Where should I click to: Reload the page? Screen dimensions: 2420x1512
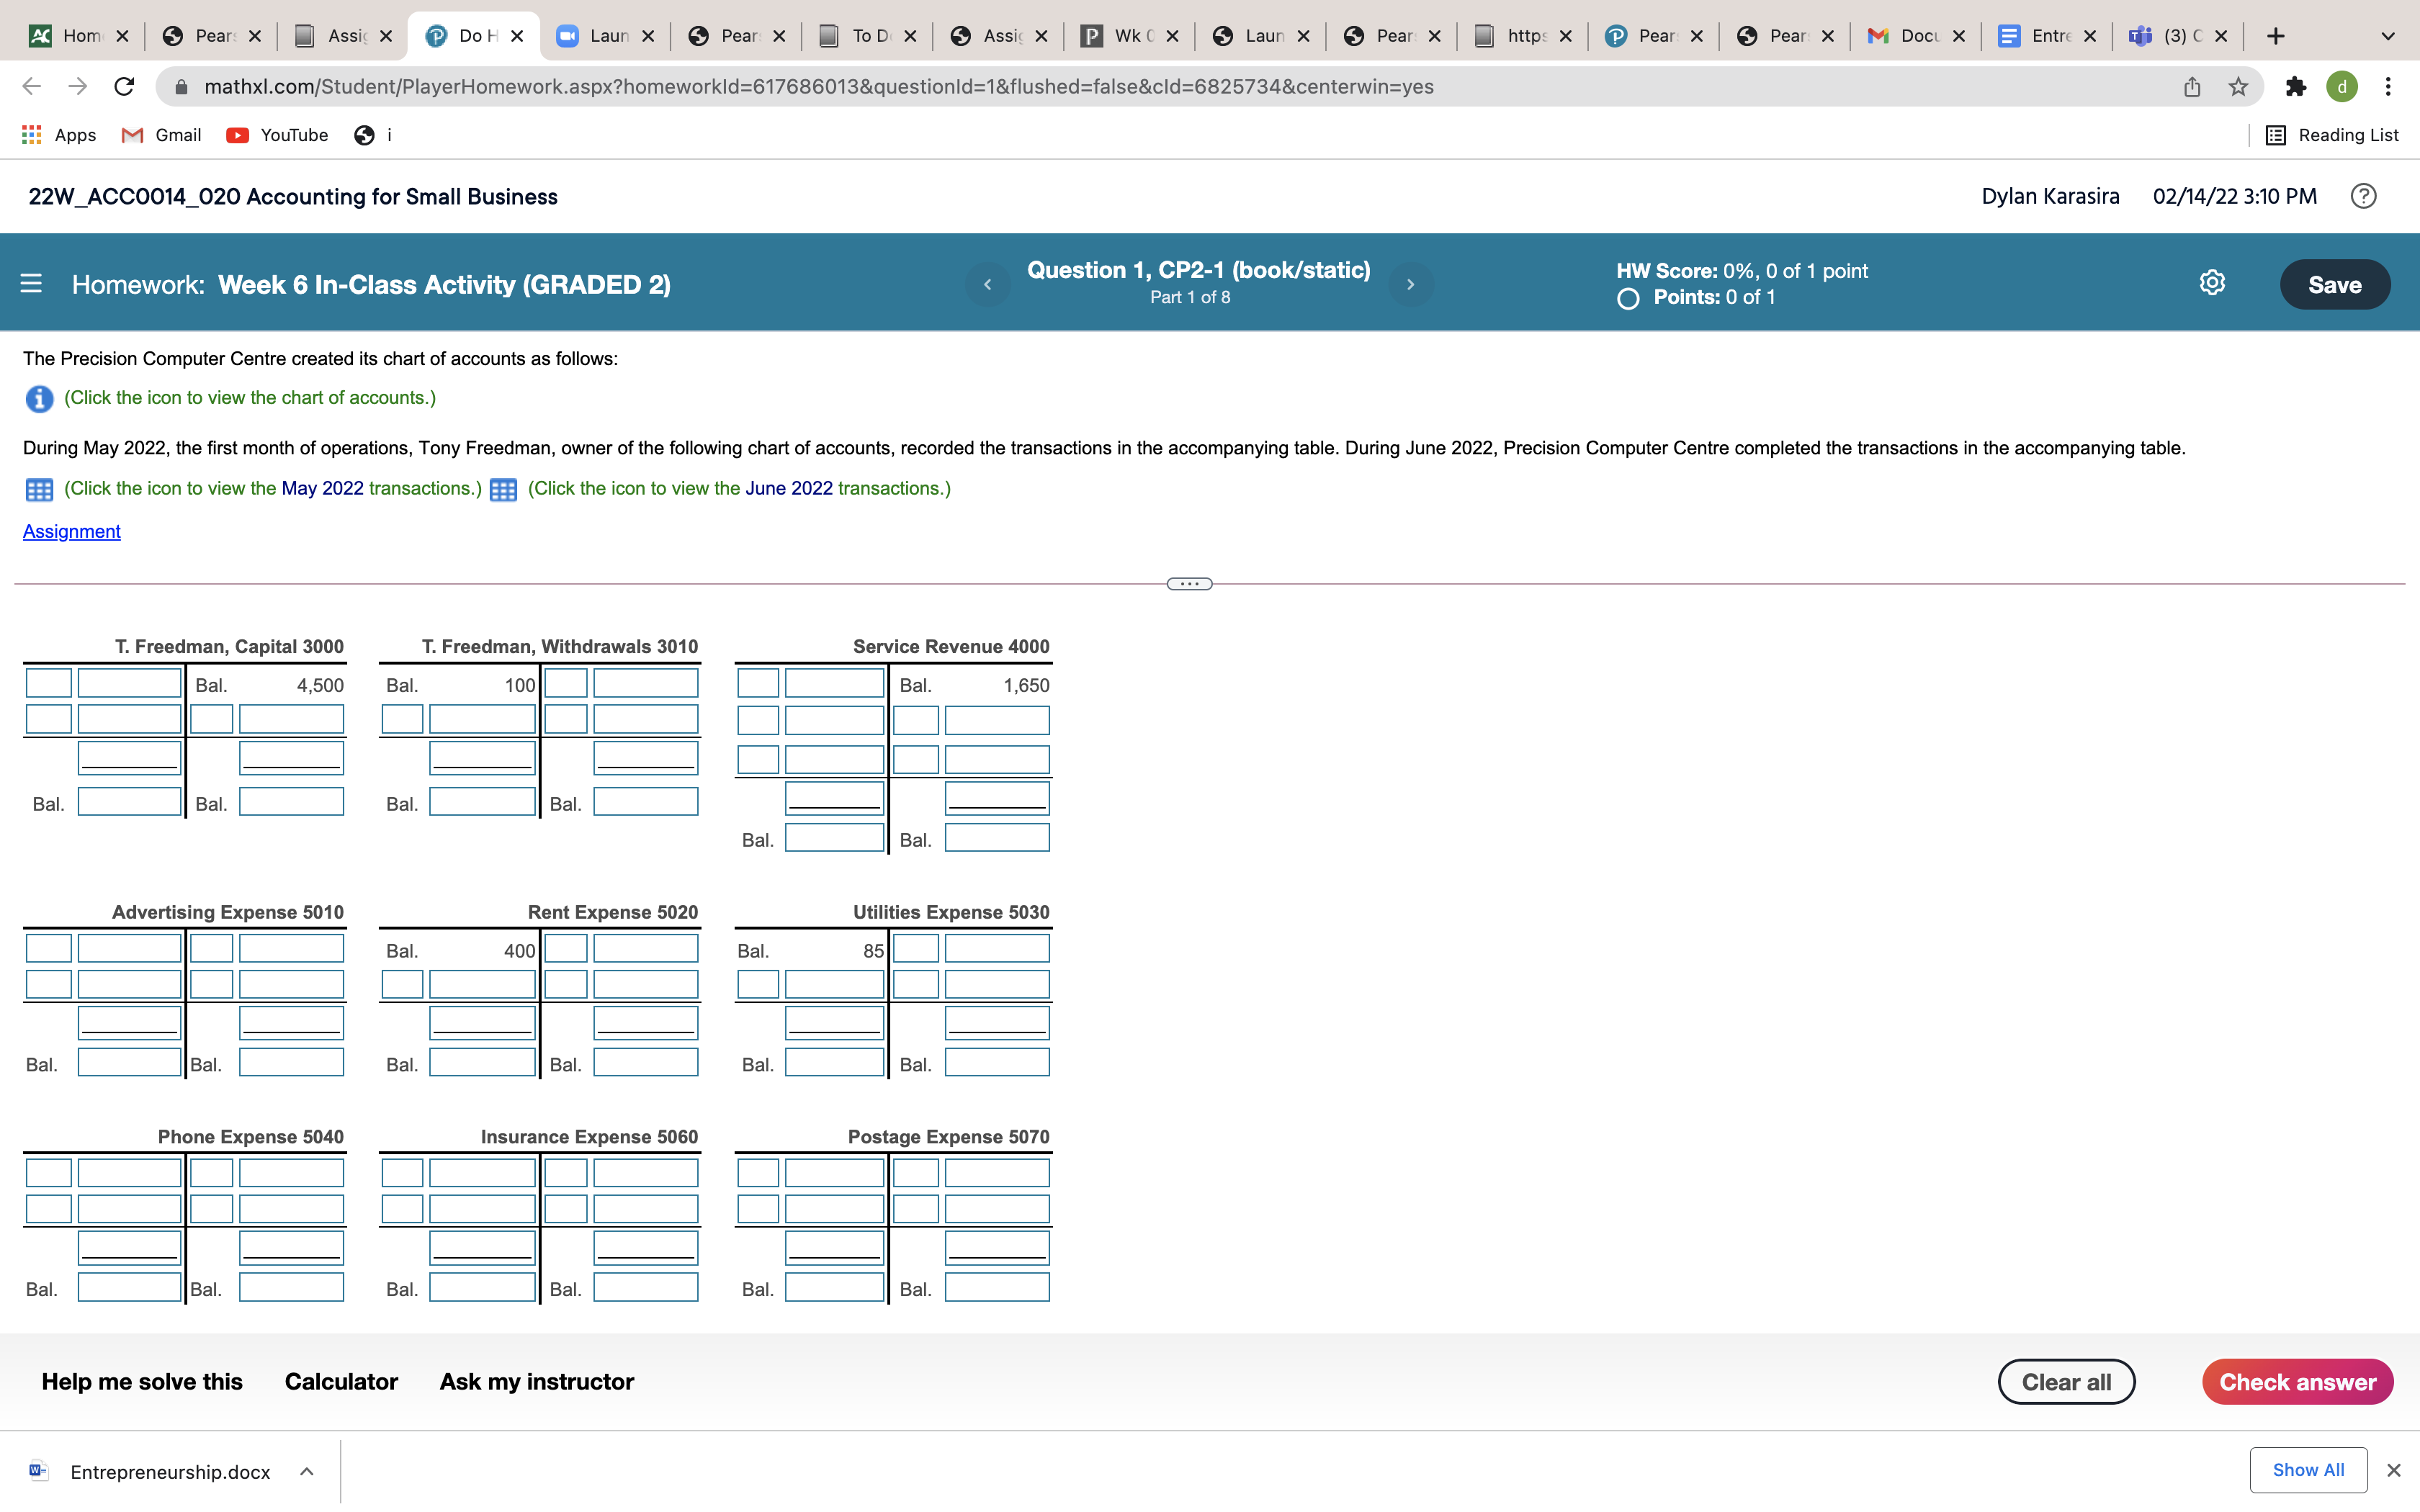tap(124, 87)
